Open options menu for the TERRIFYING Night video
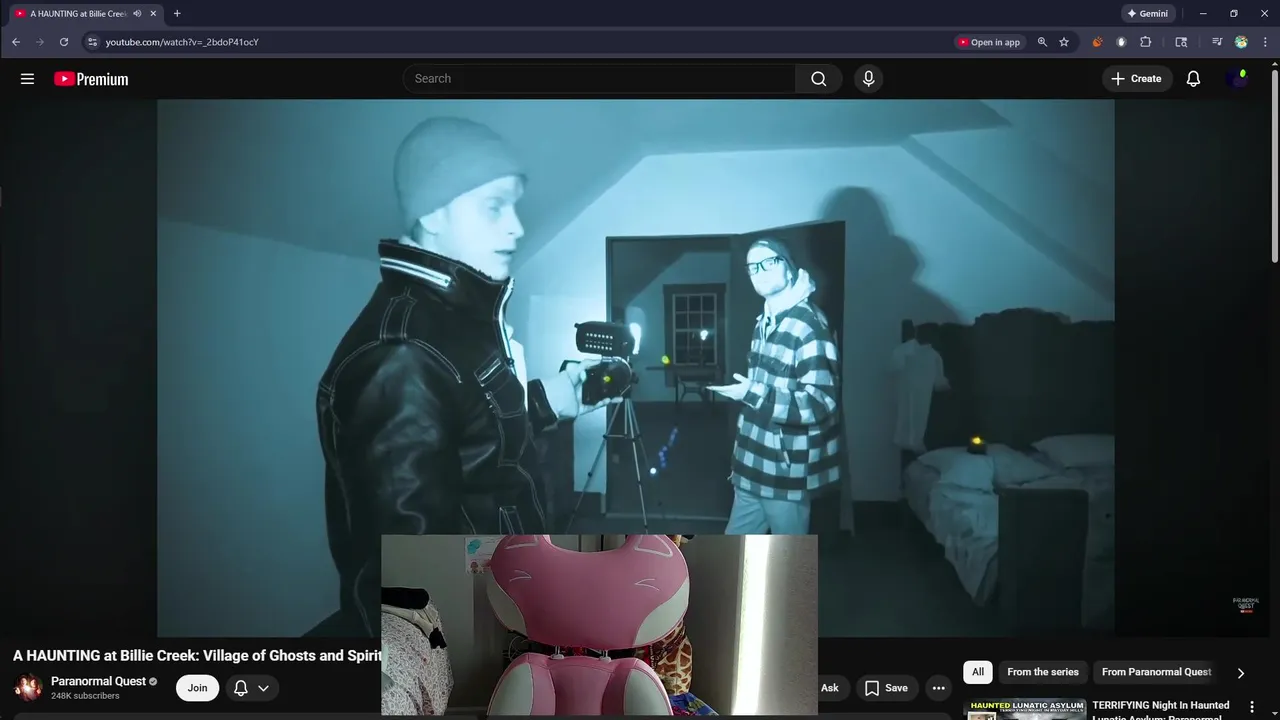This screenshot has width=1280, height=720. click(1252, 707)
